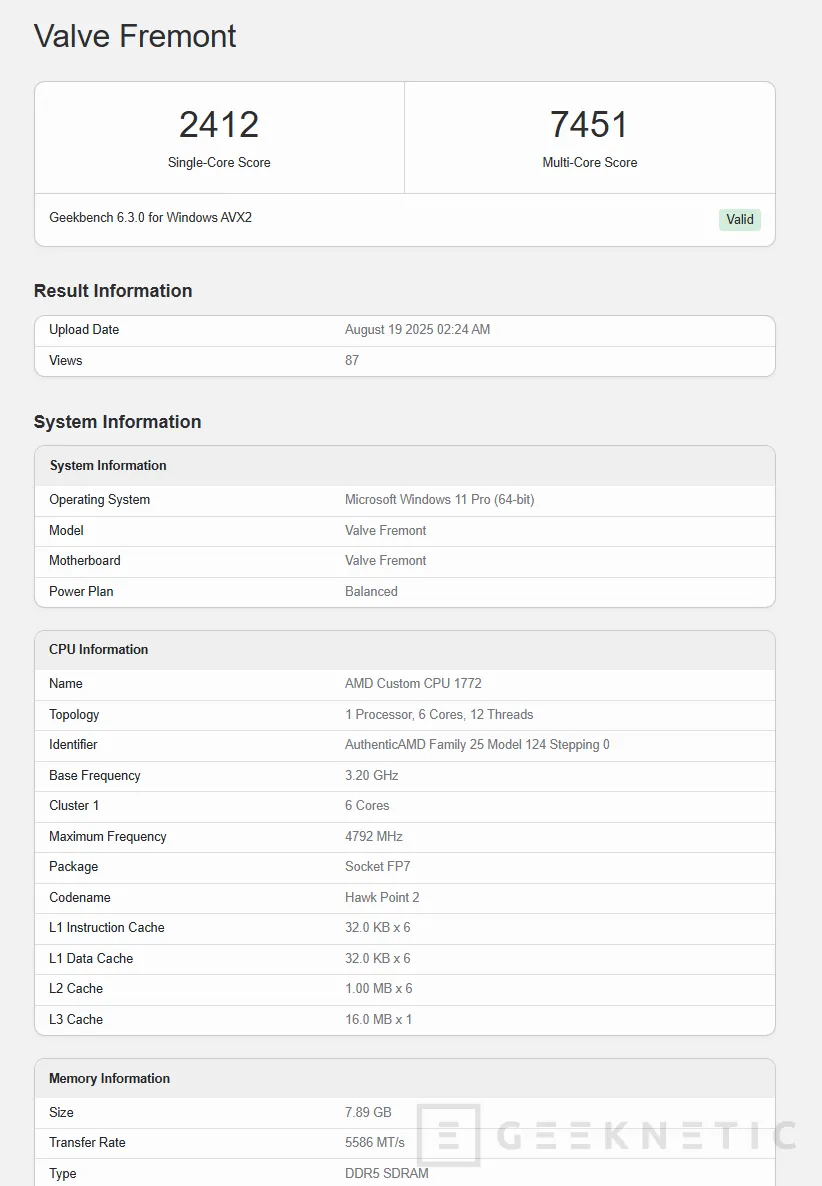Viewport: 822px width, 1186px height.
Task: Select the Microsoft Windows 11 Pro operating system value
Action: tap(439, 500)
